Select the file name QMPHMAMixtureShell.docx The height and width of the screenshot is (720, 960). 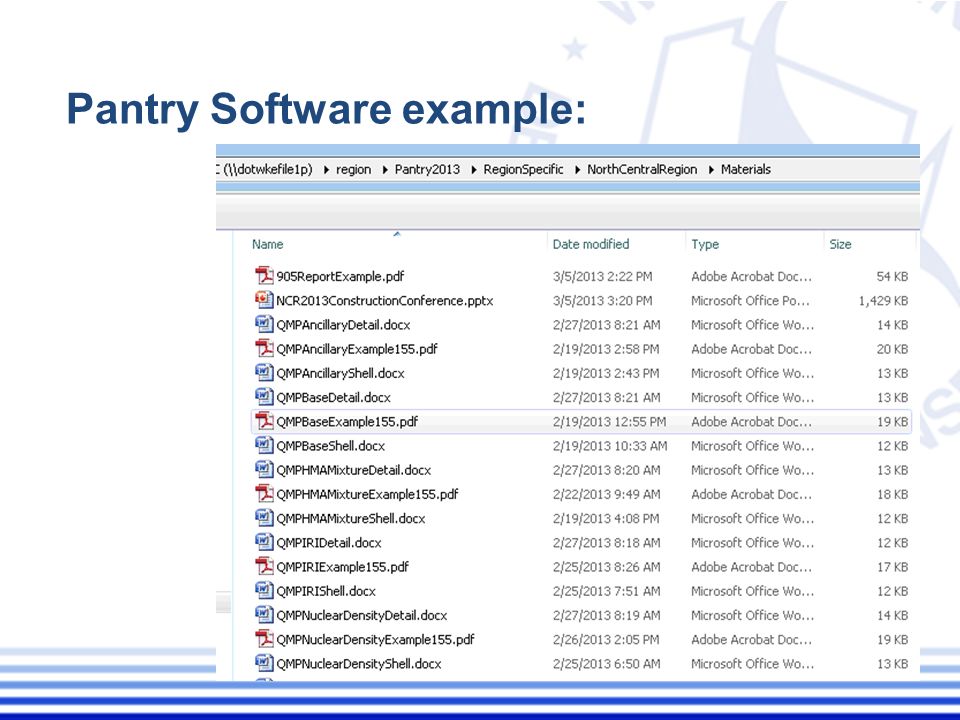pos(350,518)
